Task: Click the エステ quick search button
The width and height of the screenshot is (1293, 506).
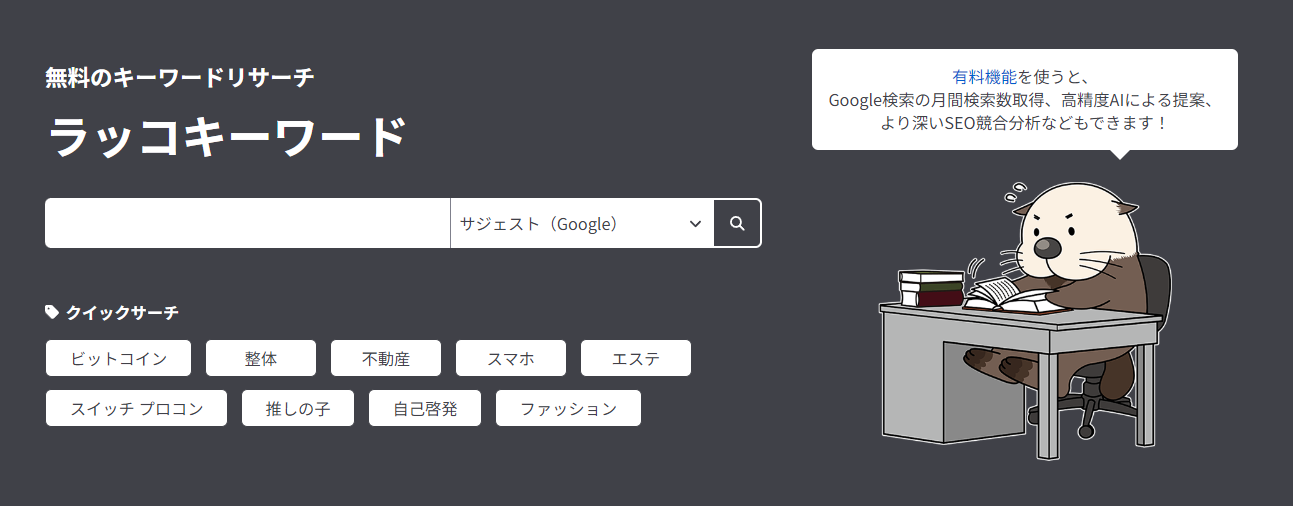Action: point(636,358)
